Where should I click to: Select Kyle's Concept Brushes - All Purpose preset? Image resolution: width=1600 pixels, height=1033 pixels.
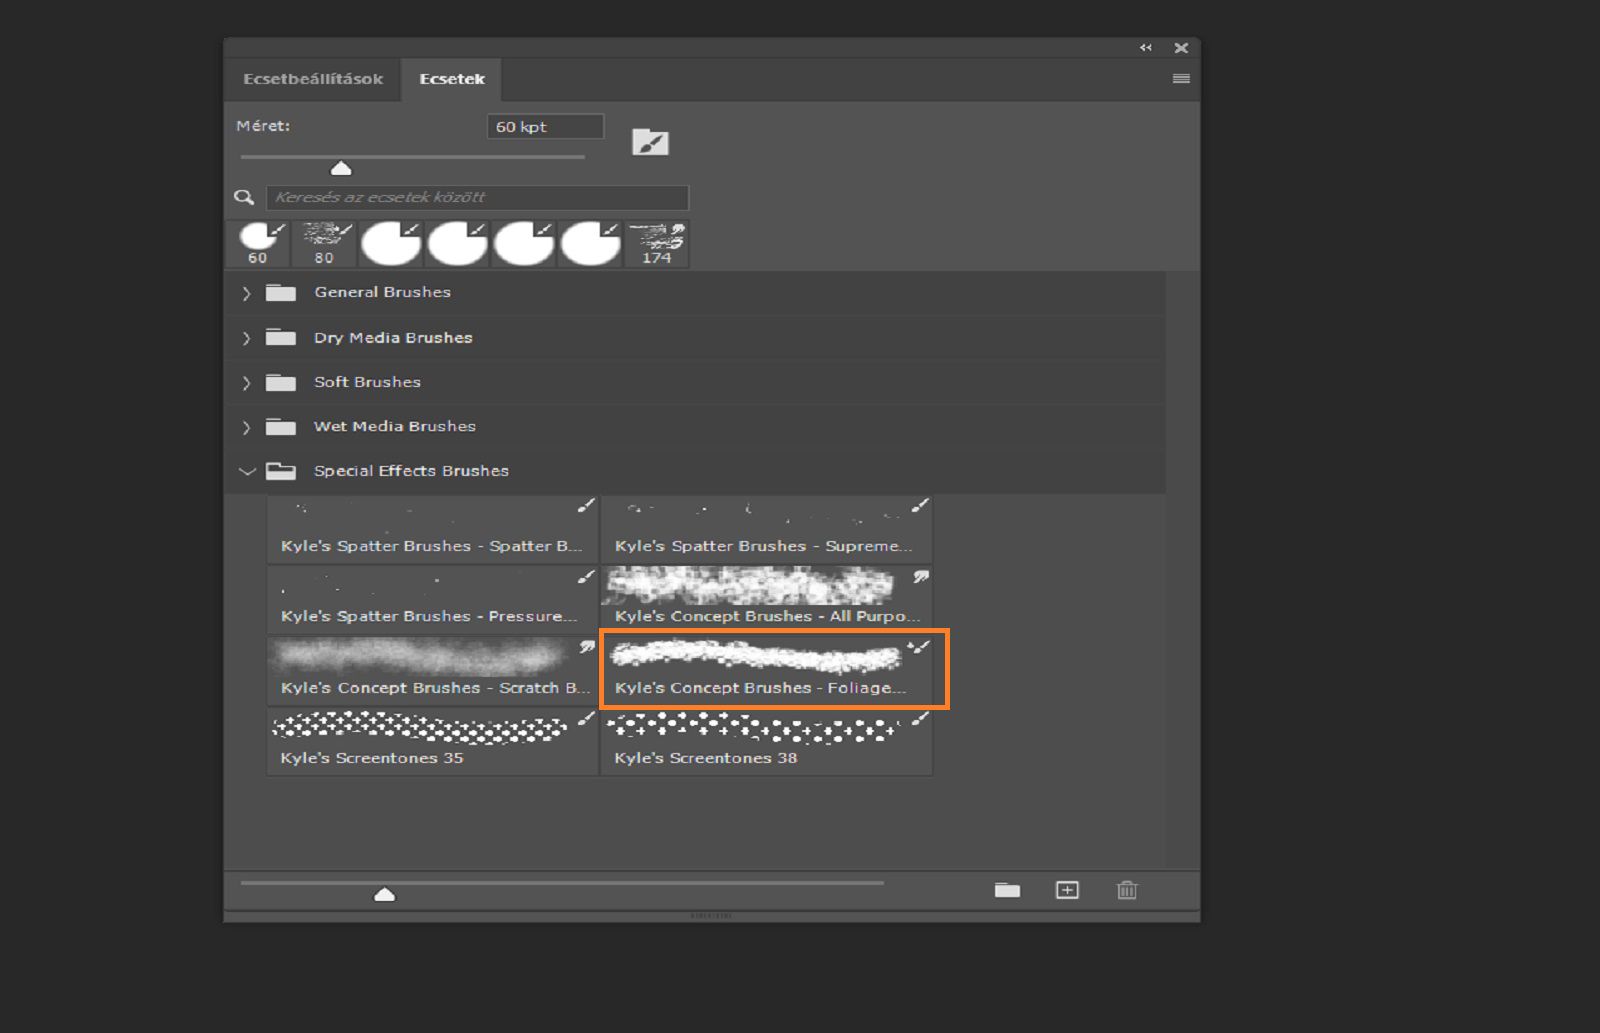pyautogui.click(x=766, y=599)
